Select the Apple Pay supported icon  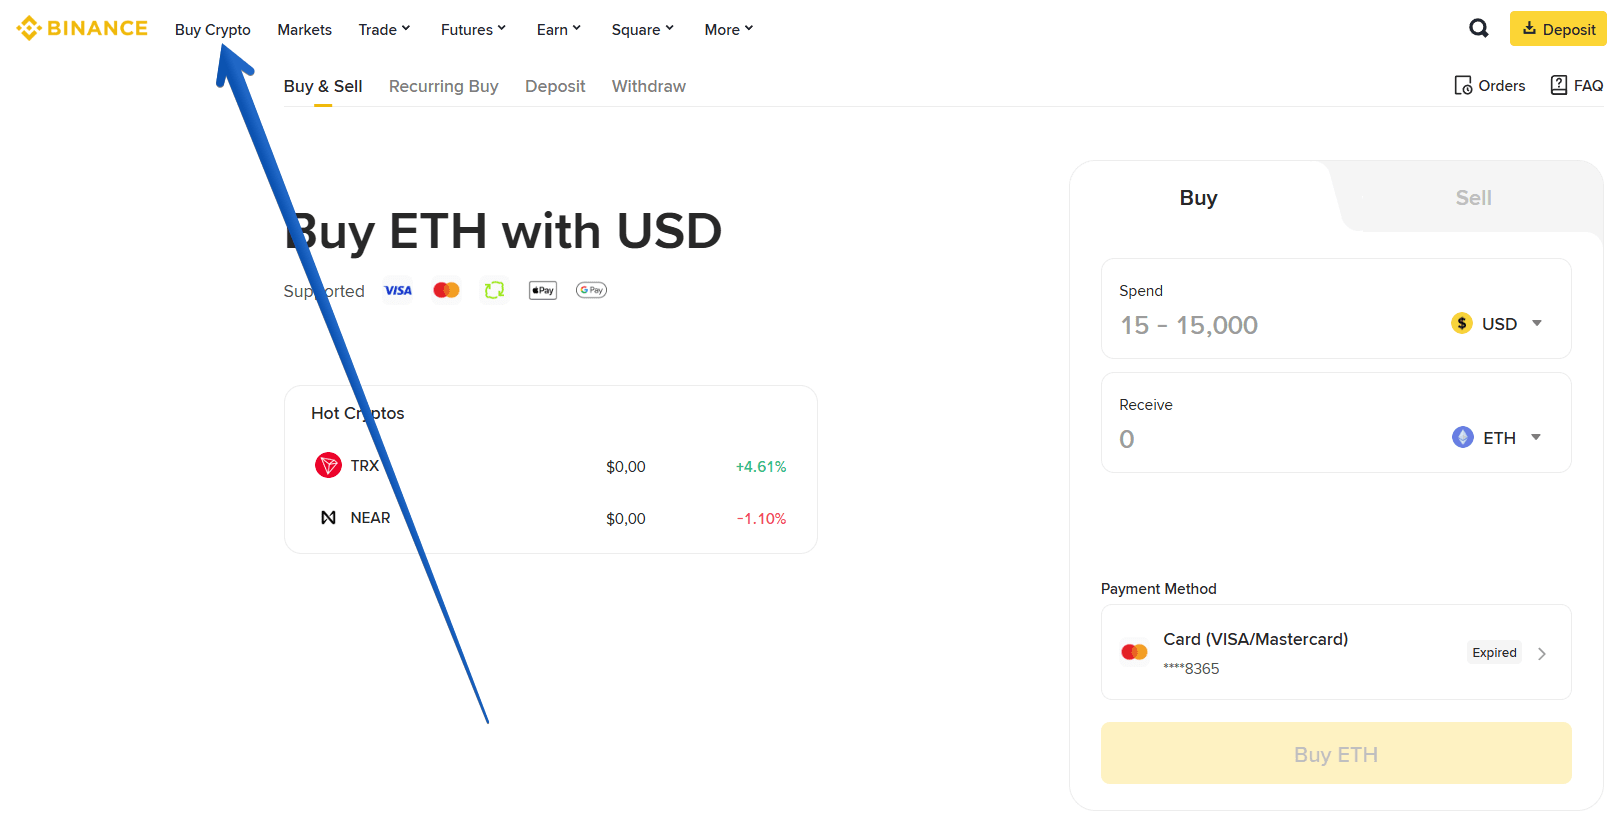(542, 289)
